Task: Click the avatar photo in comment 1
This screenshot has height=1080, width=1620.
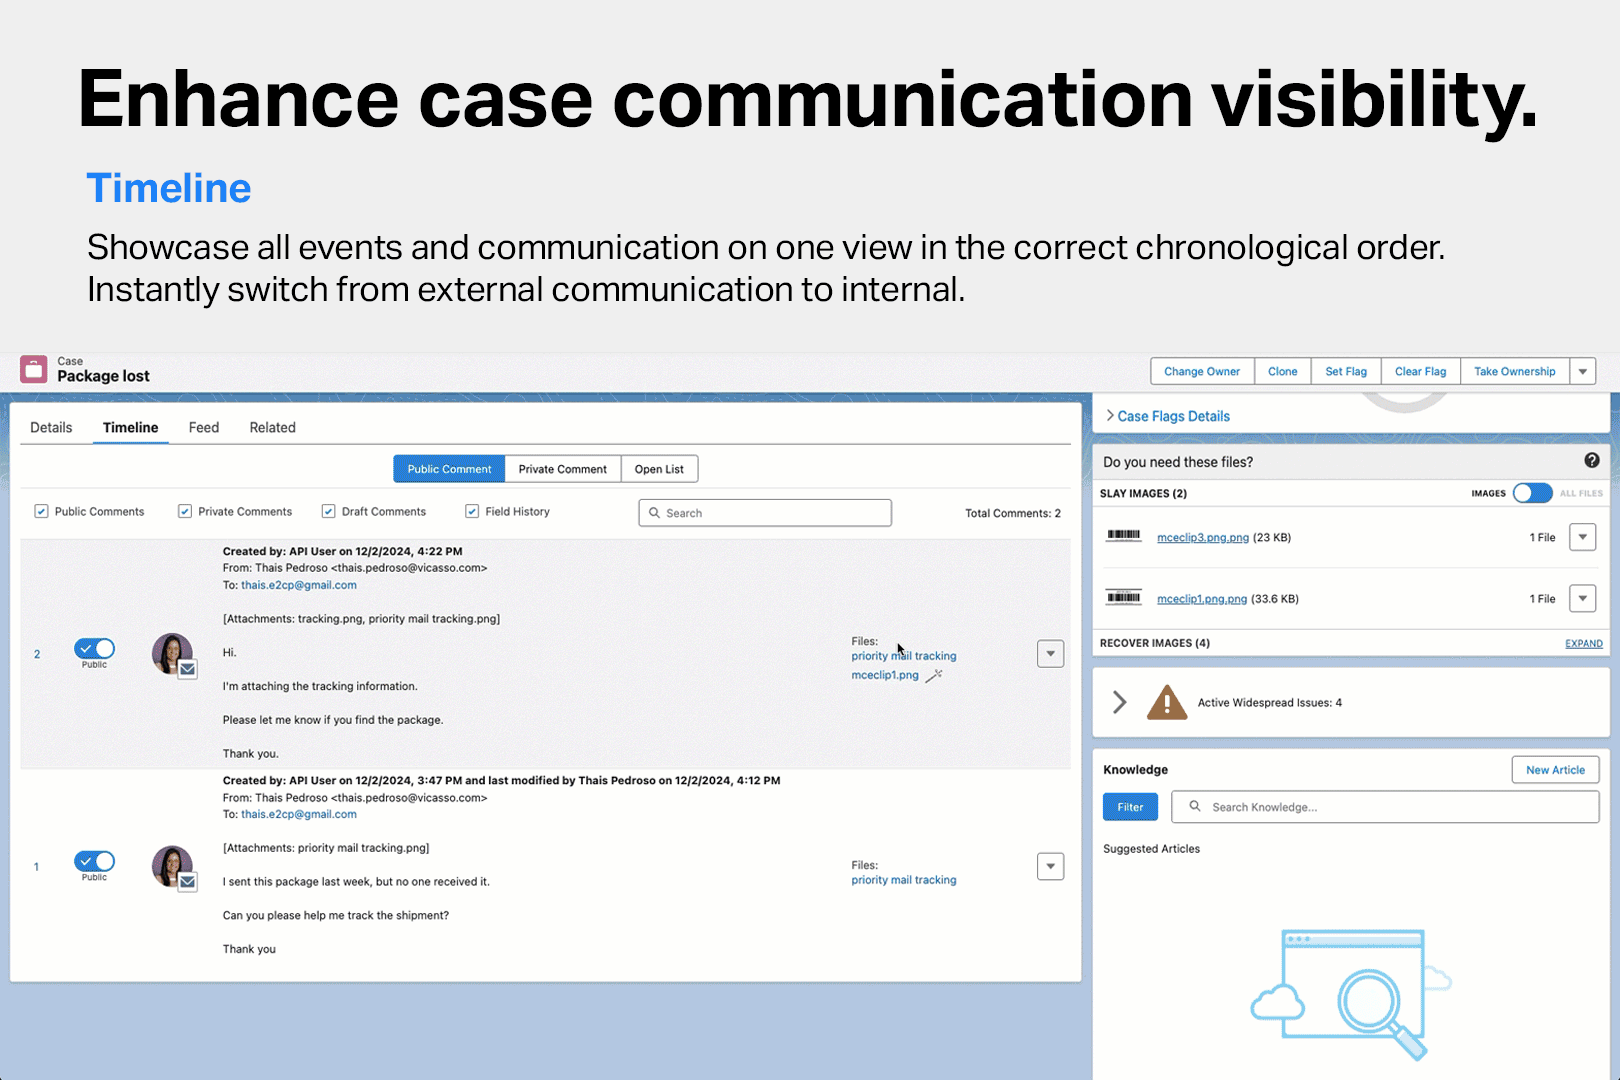Action: coord(172,866)
